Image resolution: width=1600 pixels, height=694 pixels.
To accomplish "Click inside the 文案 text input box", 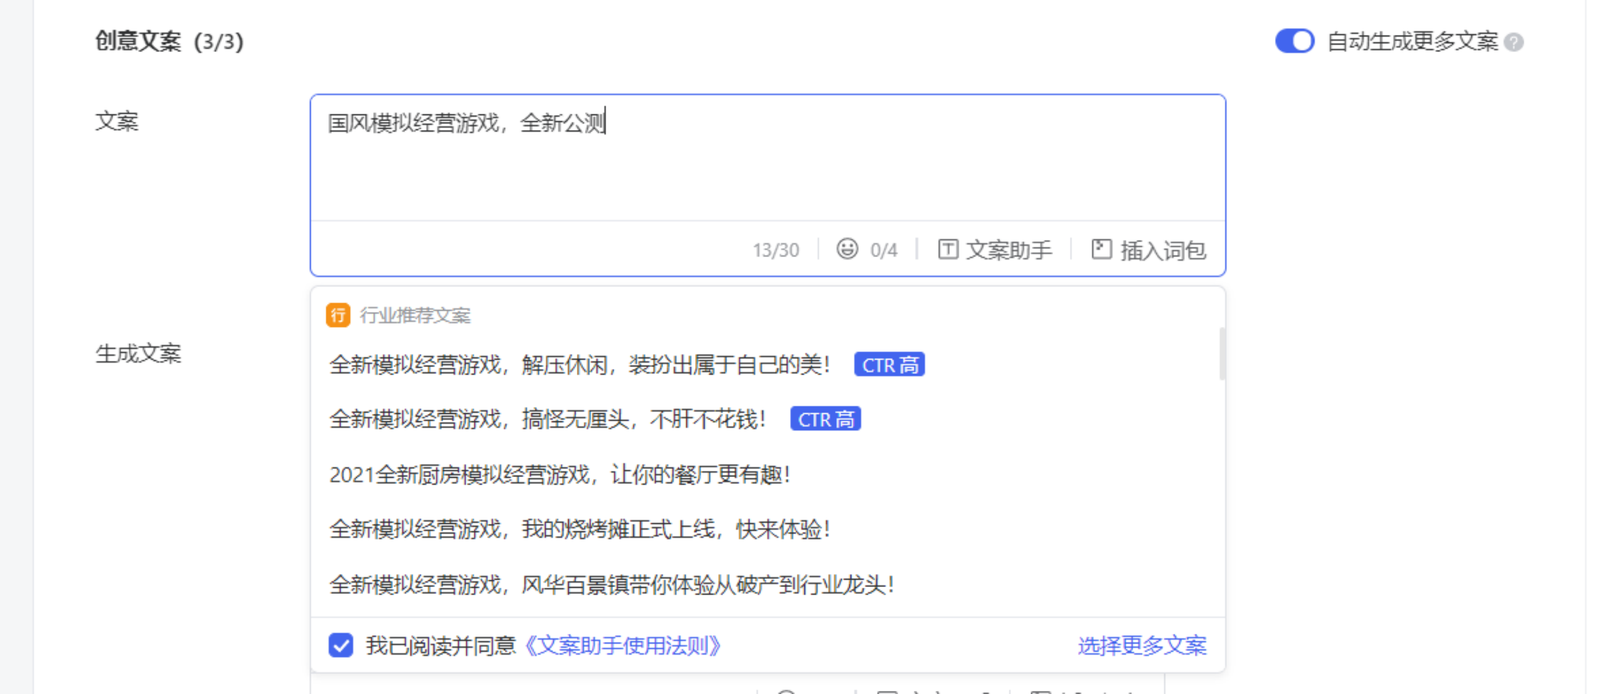I will [767, 158].
